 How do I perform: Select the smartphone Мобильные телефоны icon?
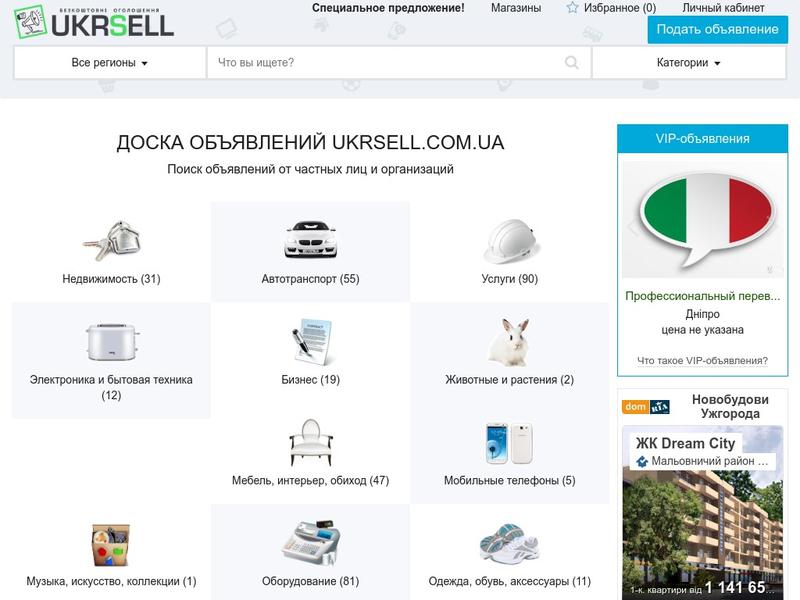[509, 442]
